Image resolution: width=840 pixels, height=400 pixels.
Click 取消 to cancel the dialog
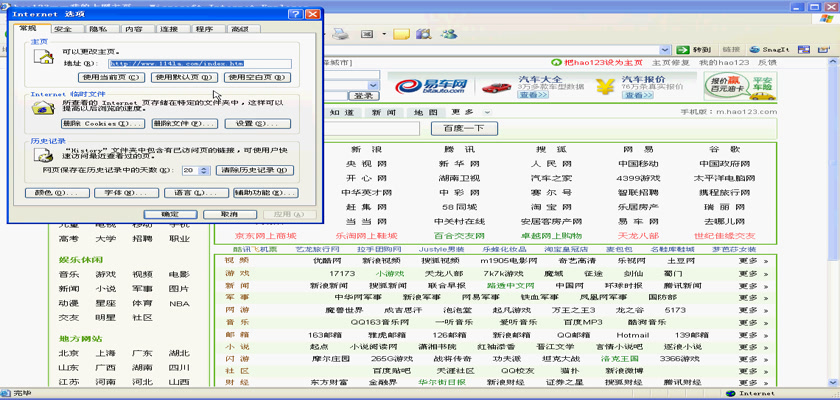click(x=230, y=214)
